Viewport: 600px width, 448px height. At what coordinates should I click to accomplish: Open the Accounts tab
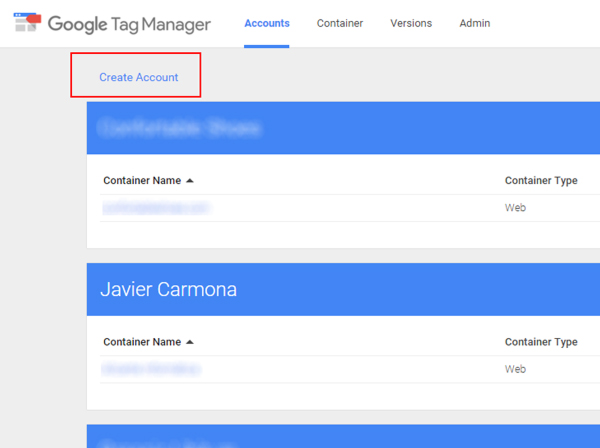pos(267,23)
